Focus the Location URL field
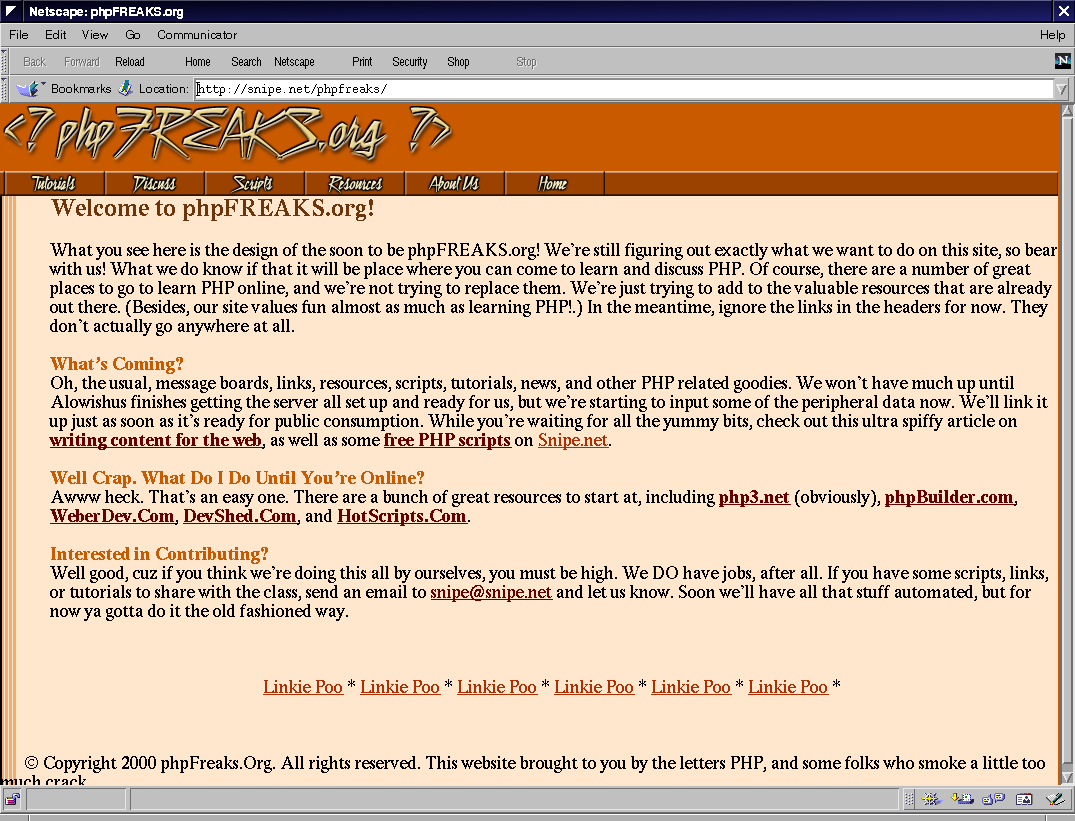Image resolution: width=1075 pixels, height=821 pixels. point(624,89)
